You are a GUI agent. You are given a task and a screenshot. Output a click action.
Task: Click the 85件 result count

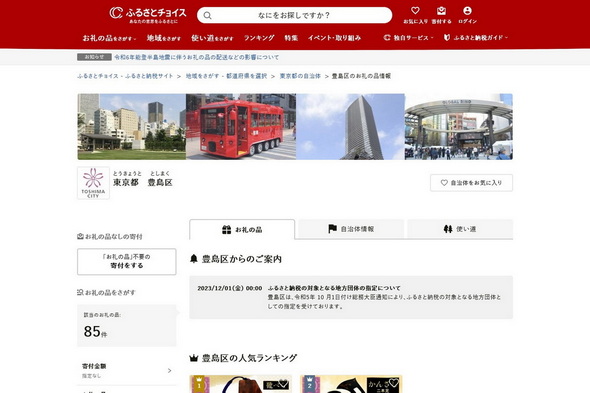[95, 332]
